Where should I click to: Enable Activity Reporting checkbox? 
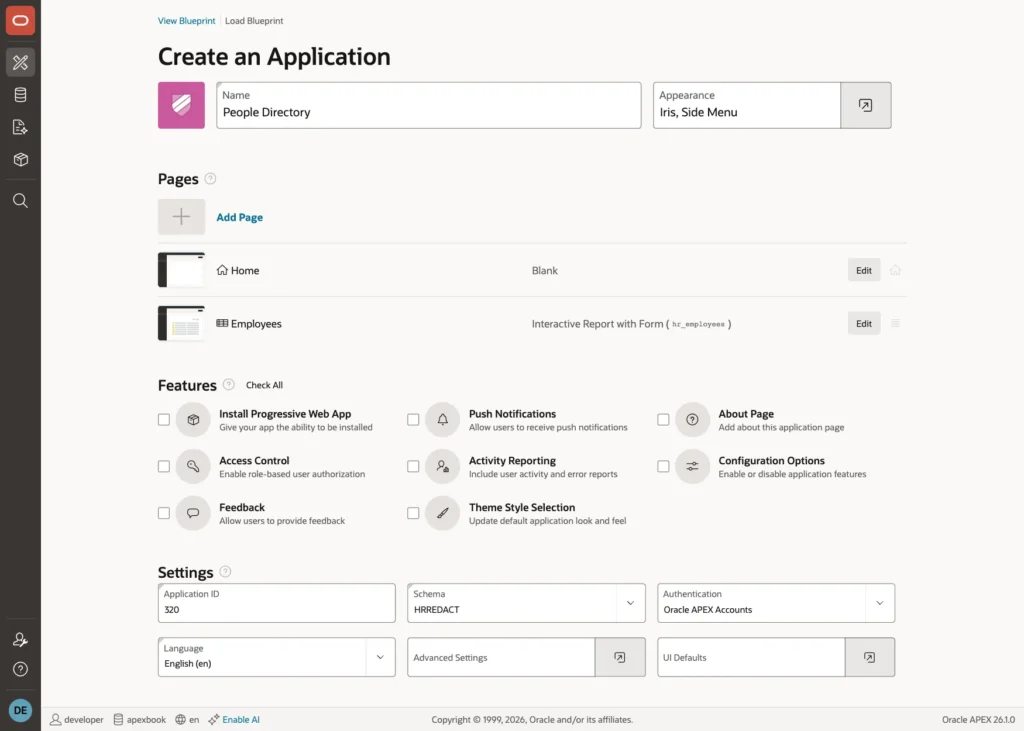click(x=413, y=466)
